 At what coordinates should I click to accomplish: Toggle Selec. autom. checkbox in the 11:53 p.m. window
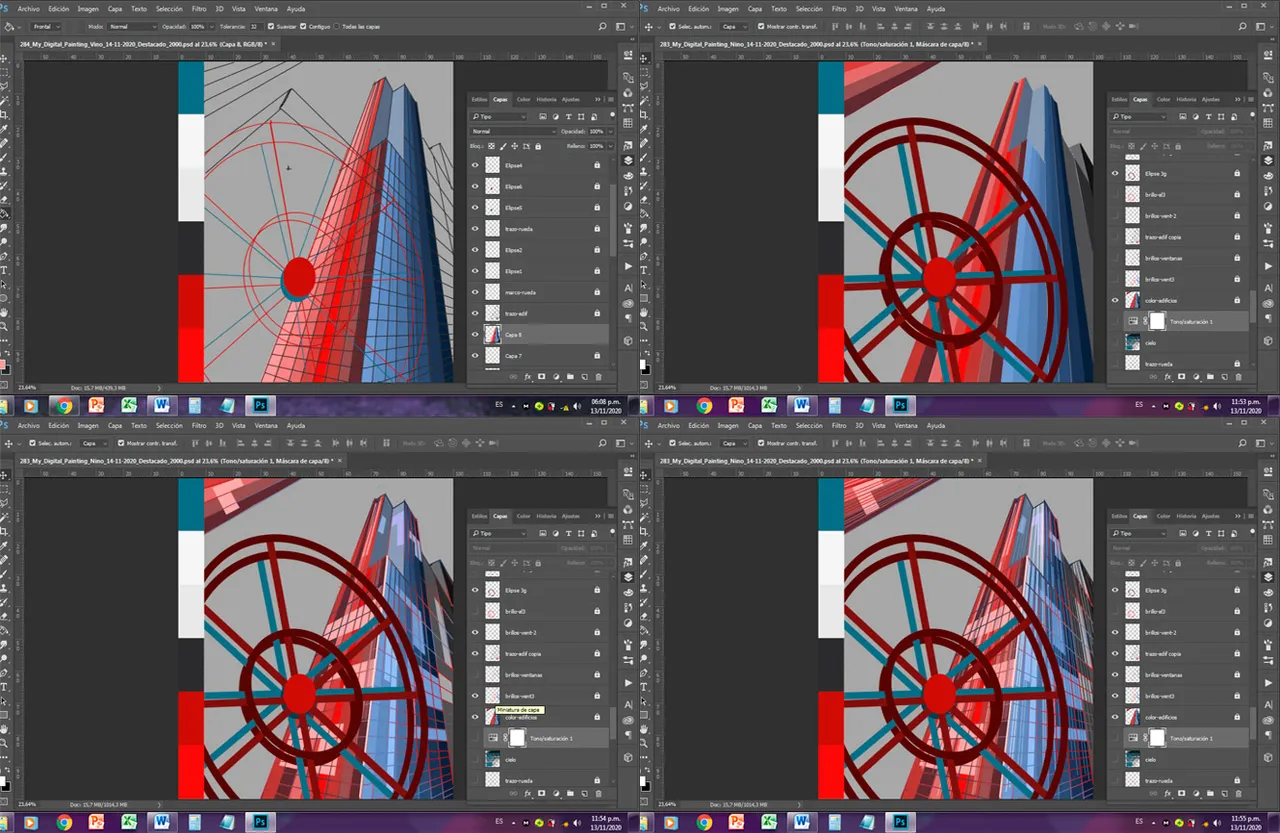click(672, 26)
